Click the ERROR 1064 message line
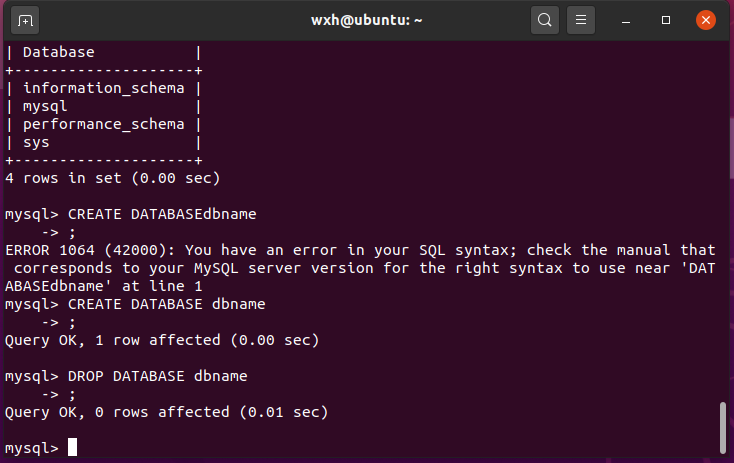Image resolution: width=734 pixels, height=463 pixels. pyautogui.click(x=360, y=249)
